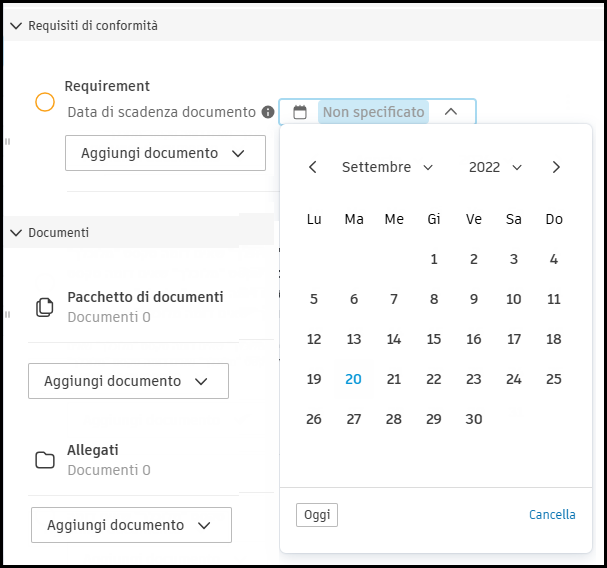The height and width of the screenshot is (568, 607).
Task: Click the Pacchetto di documenti title
Action: 146,297
